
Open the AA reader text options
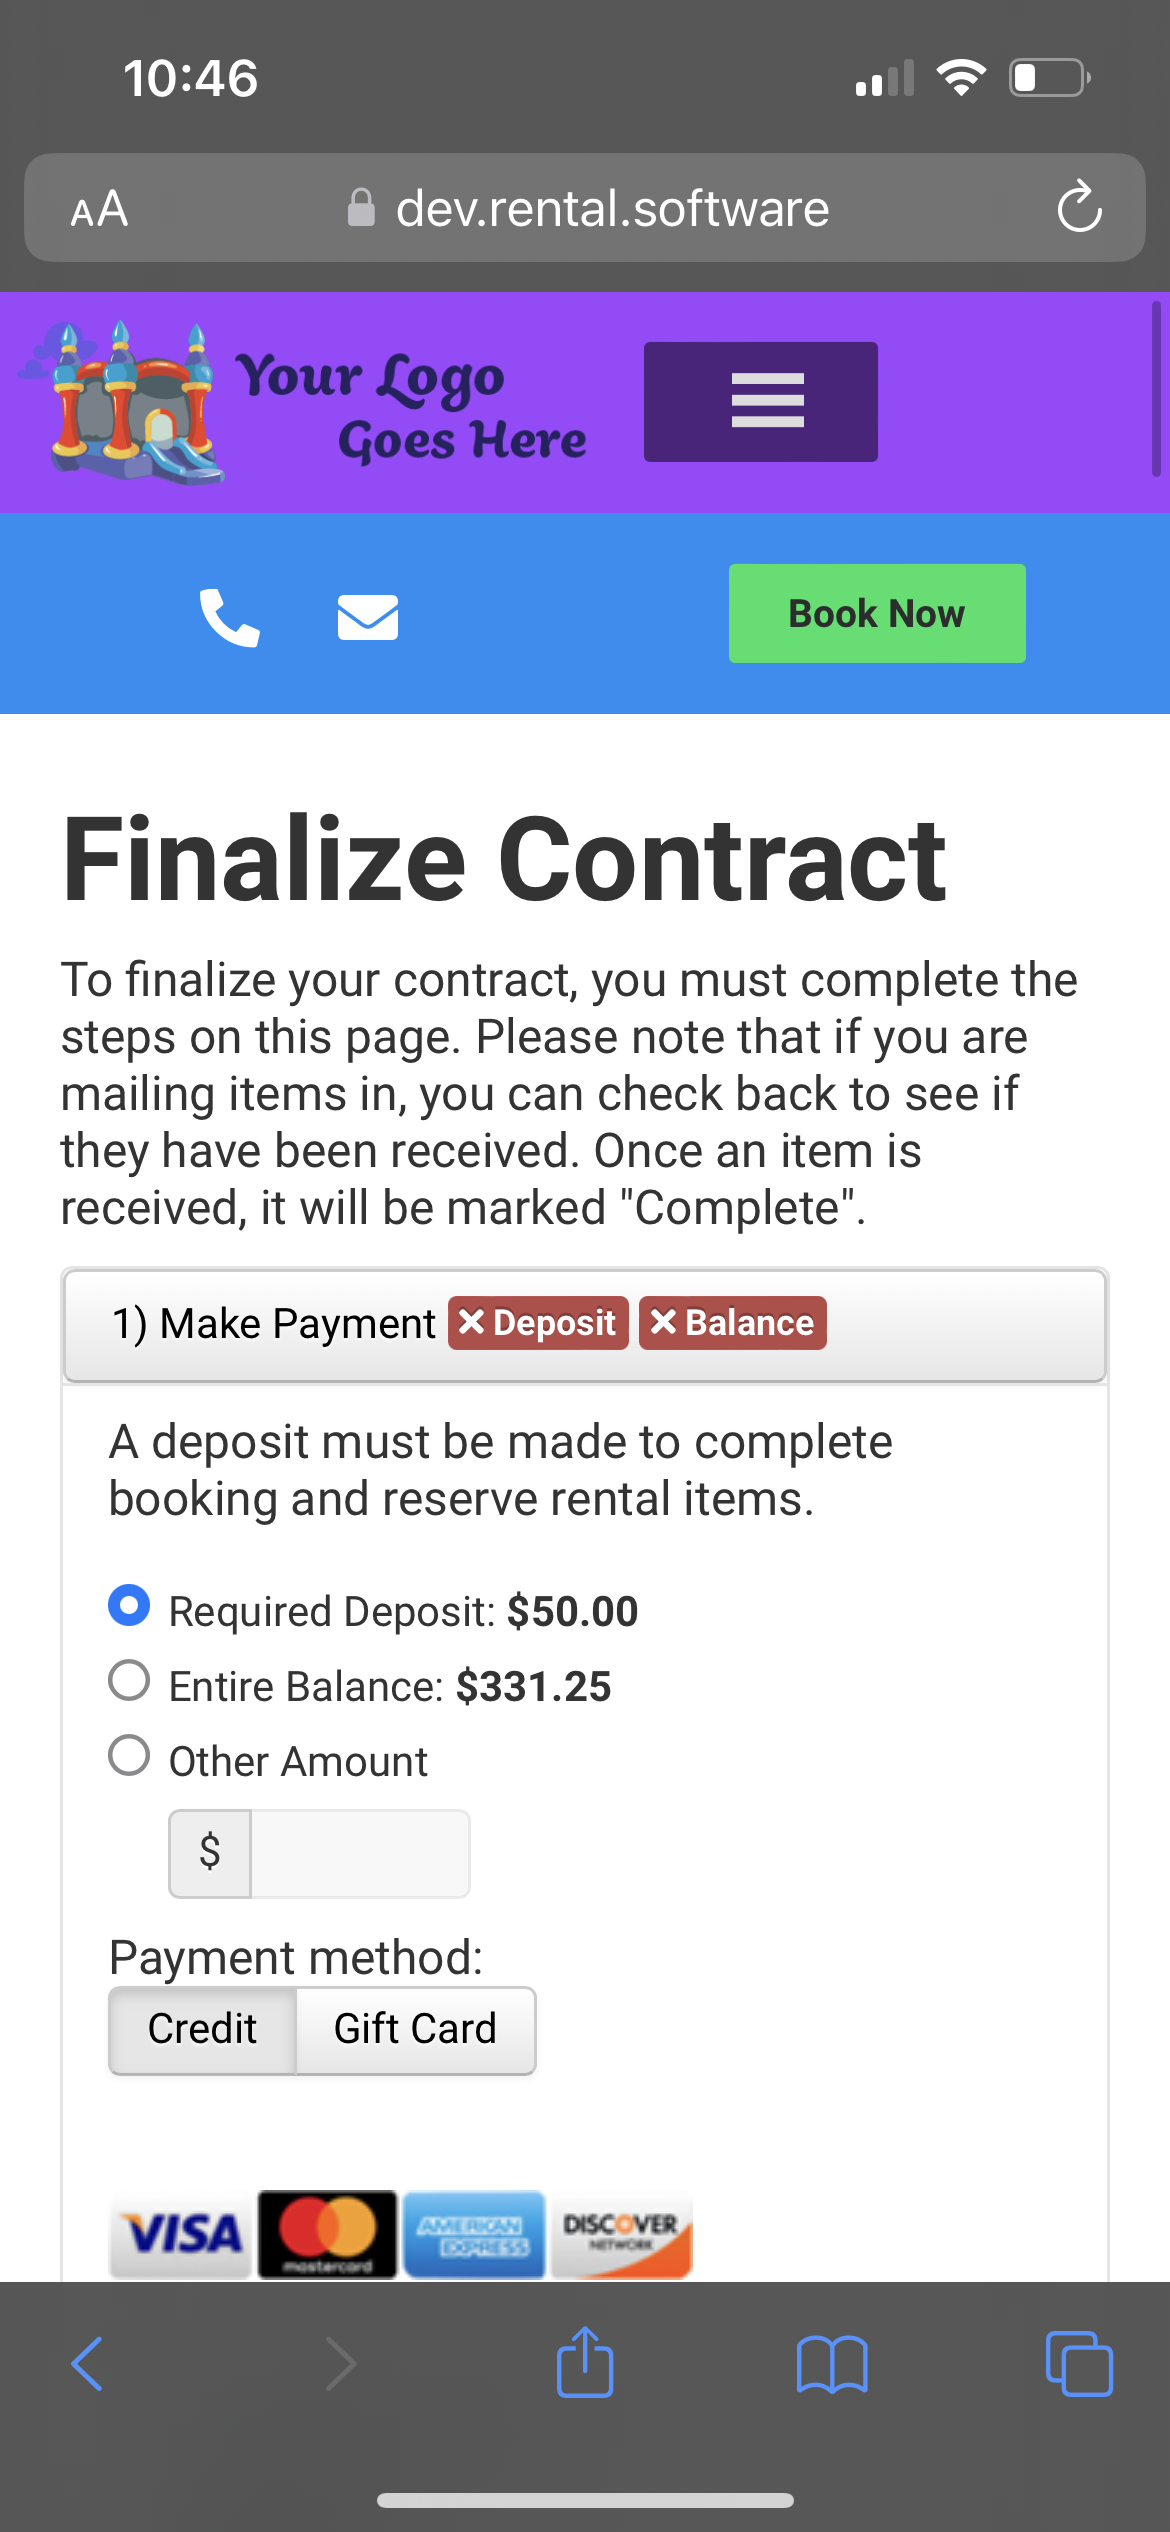point(99,209)
